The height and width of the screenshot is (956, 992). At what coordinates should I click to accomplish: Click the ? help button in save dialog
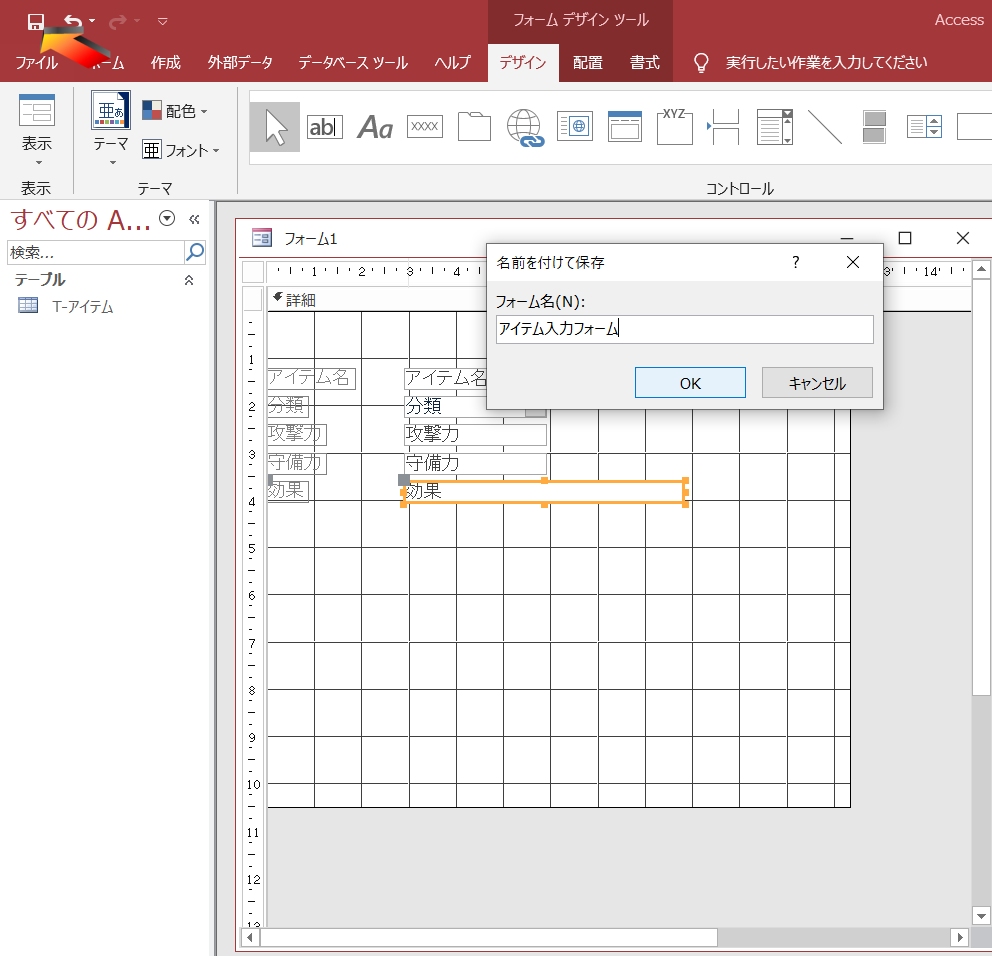[796, 262]
